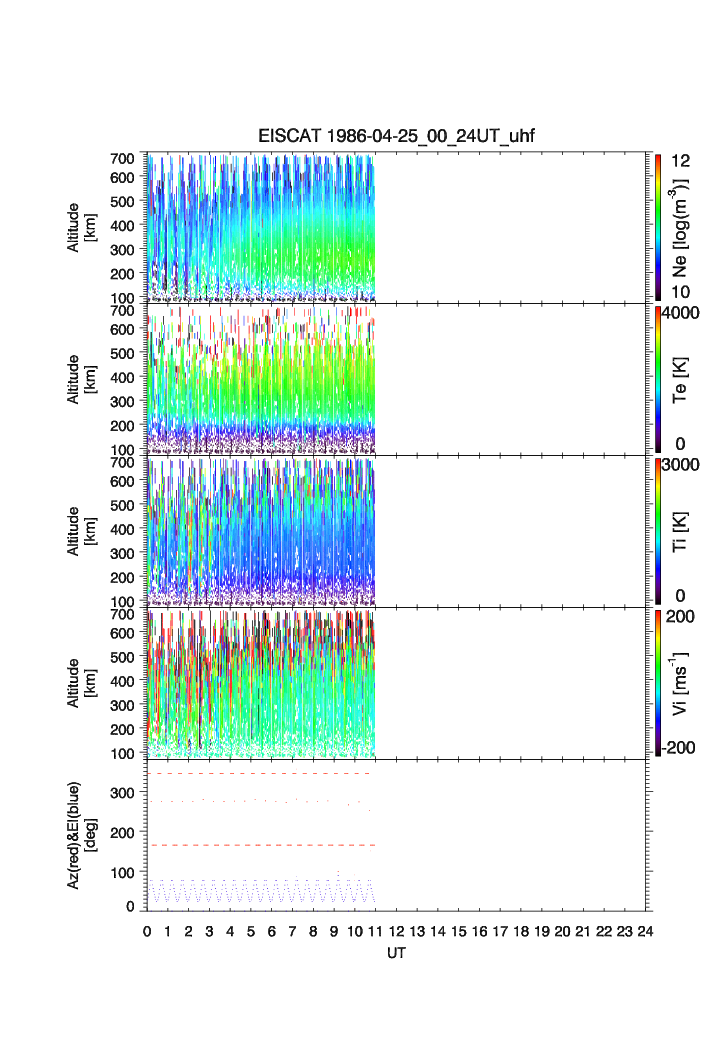Click the 700 altitude tick in Ne panel
Screen dimensions: 708x1063
coord(122,159)
